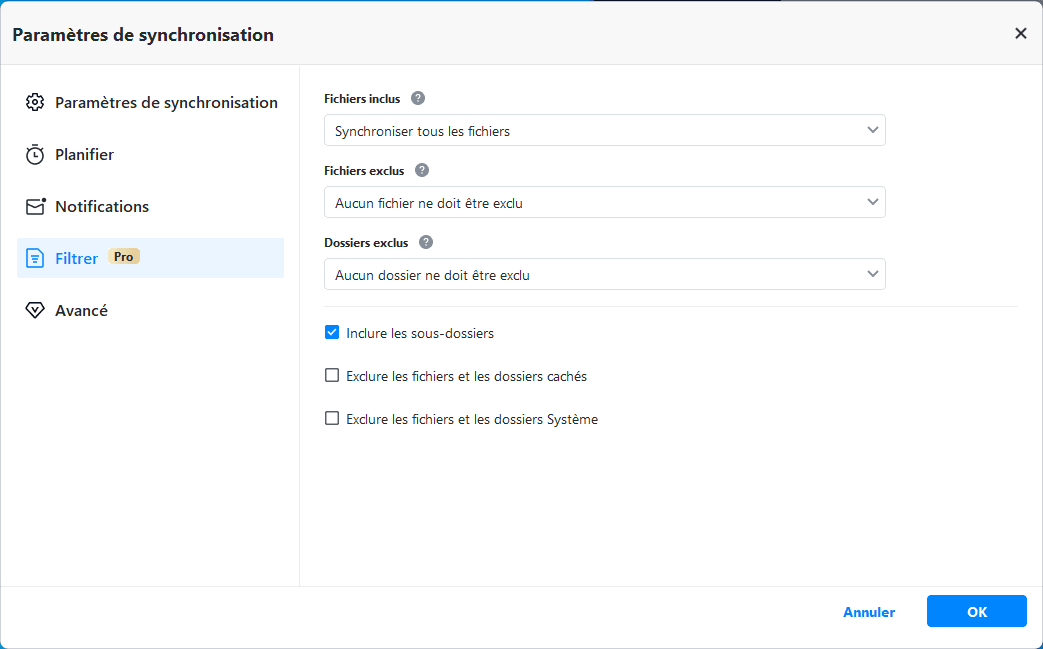Click the Planifier clock icon

click(35, 155)
